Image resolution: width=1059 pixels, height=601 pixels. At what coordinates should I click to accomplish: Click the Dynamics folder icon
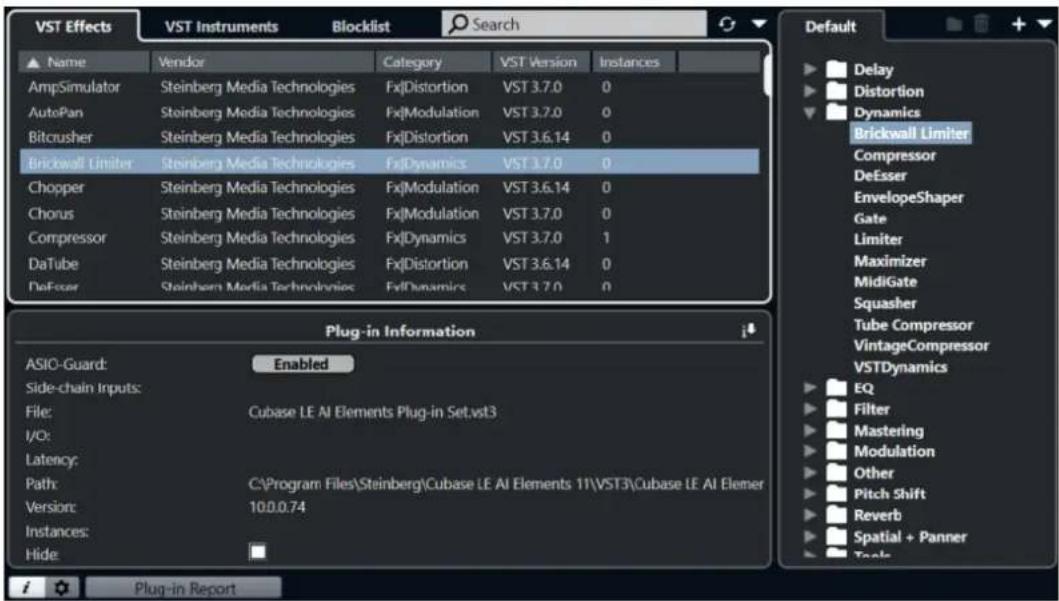coord(836,112)
